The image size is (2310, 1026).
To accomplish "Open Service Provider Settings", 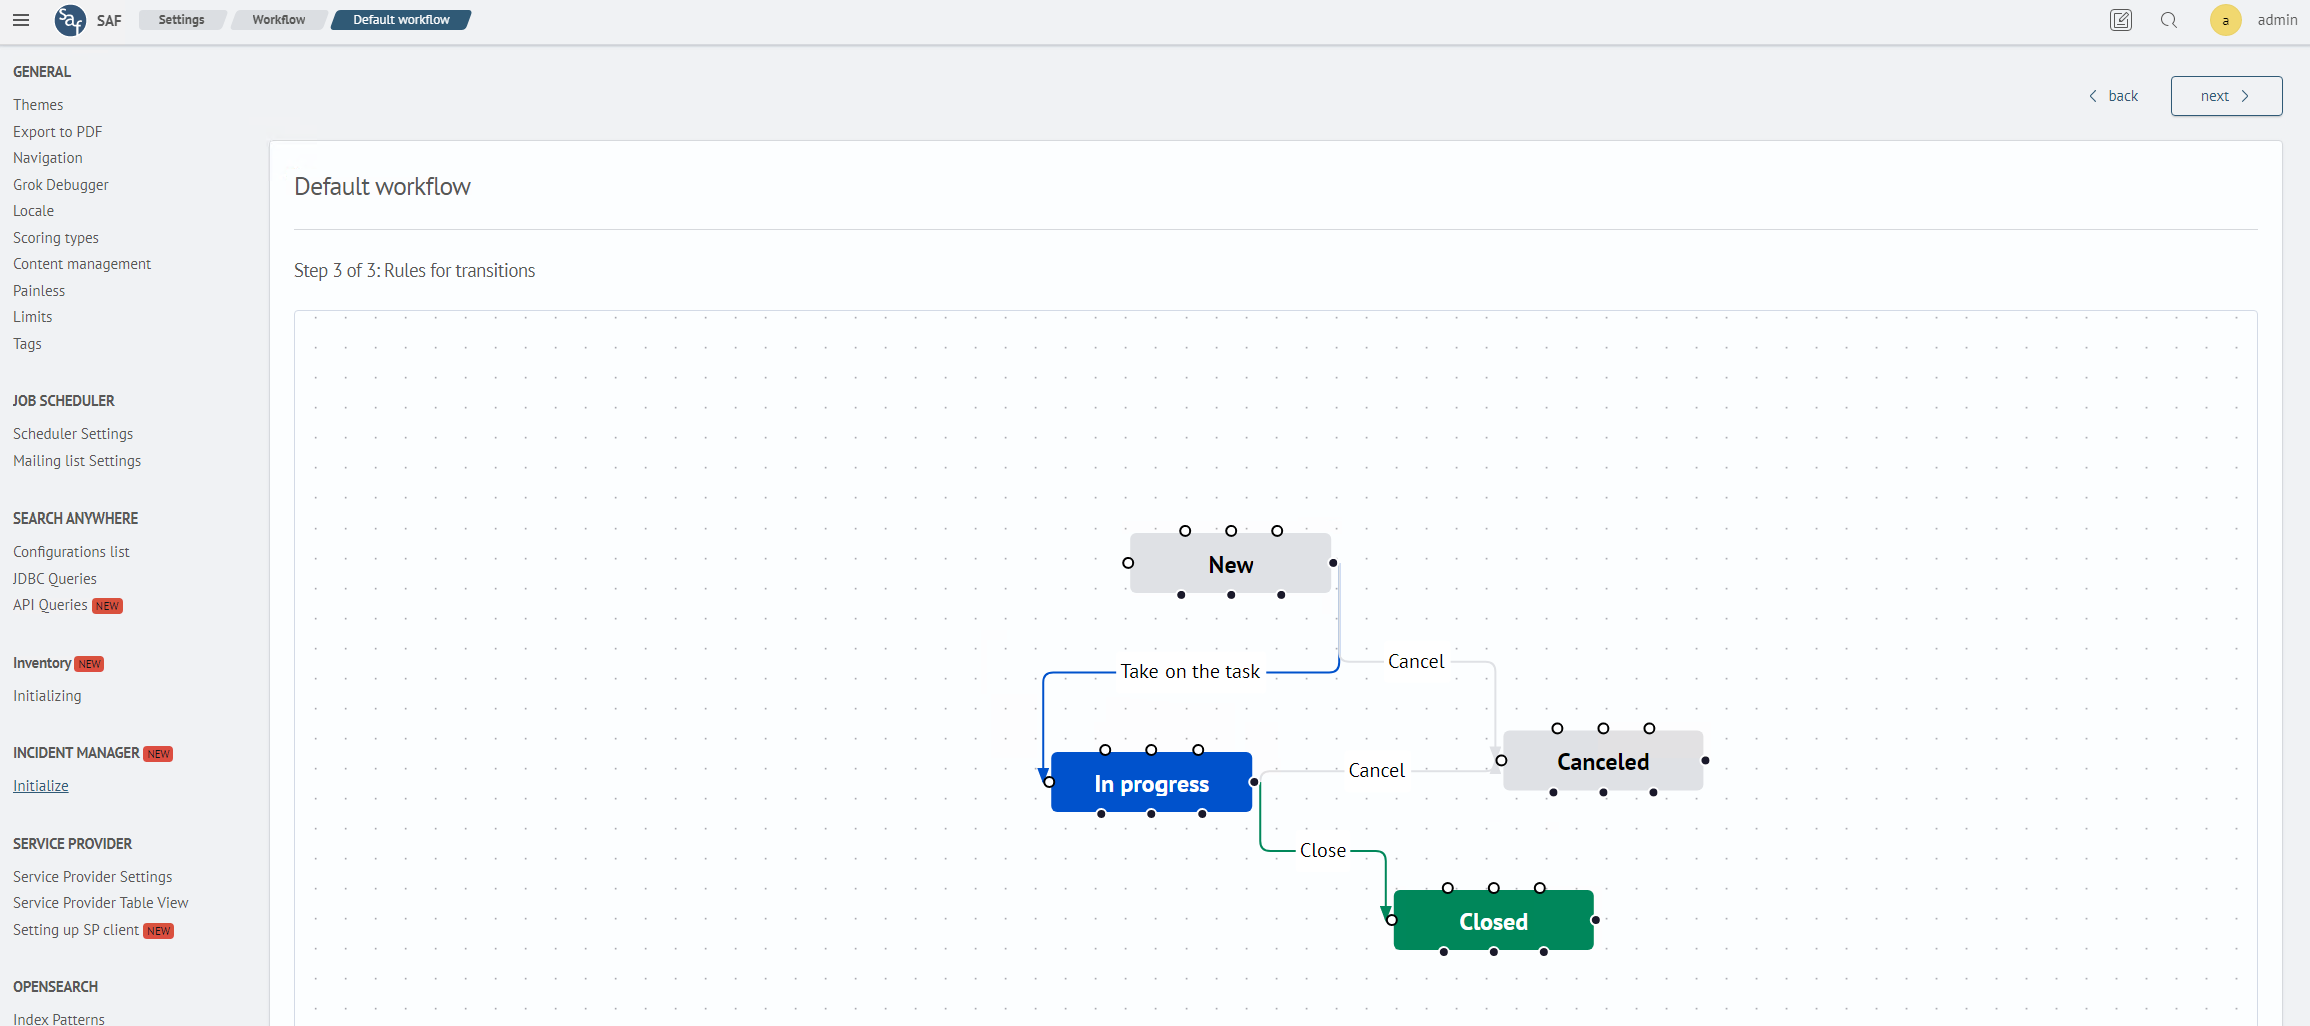I will tap(92, 877).
